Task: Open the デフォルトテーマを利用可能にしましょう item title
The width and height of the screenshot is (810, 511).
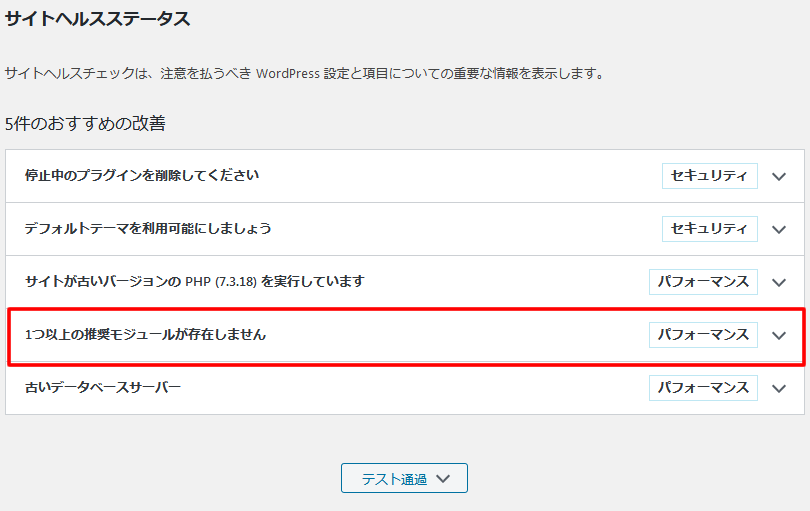Action: [x=148, y=228]
